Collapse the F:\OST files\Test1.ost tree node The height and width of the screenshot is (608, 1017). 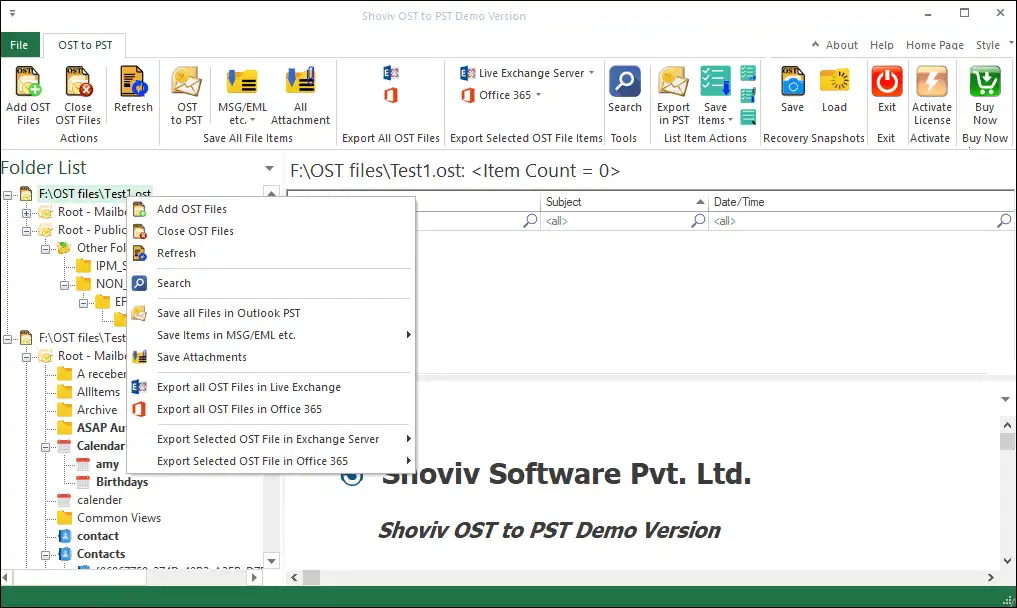pos(7,195)
